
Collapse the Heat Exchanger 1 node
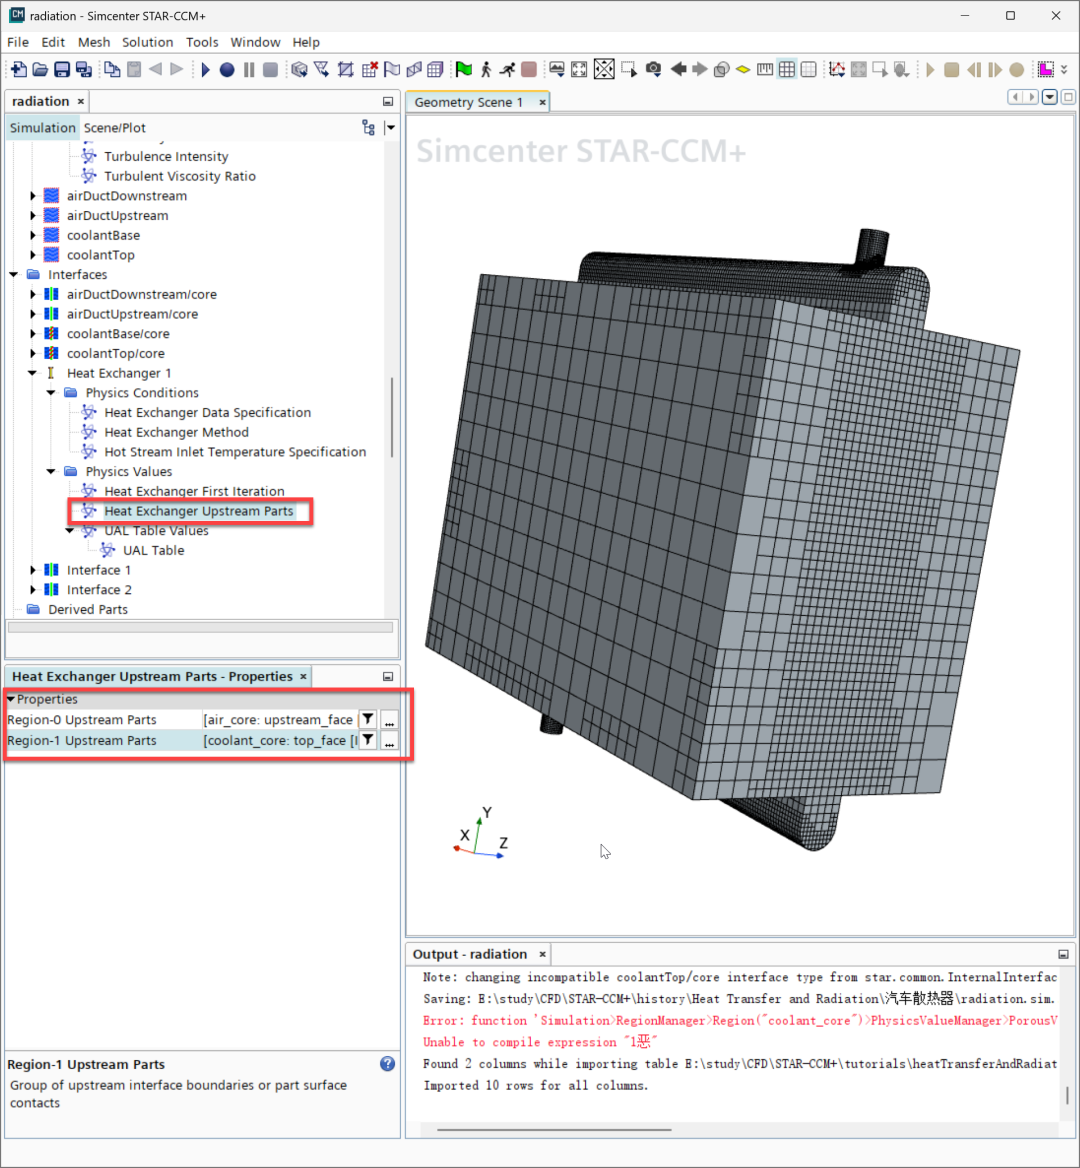33,373
